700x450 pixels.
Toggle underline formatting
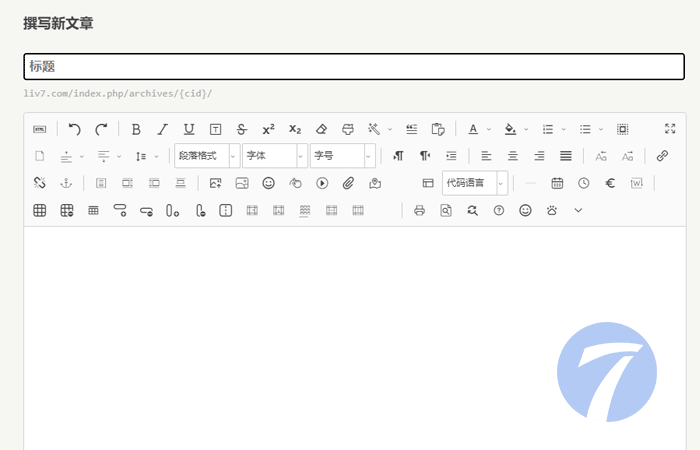(189, 129)
